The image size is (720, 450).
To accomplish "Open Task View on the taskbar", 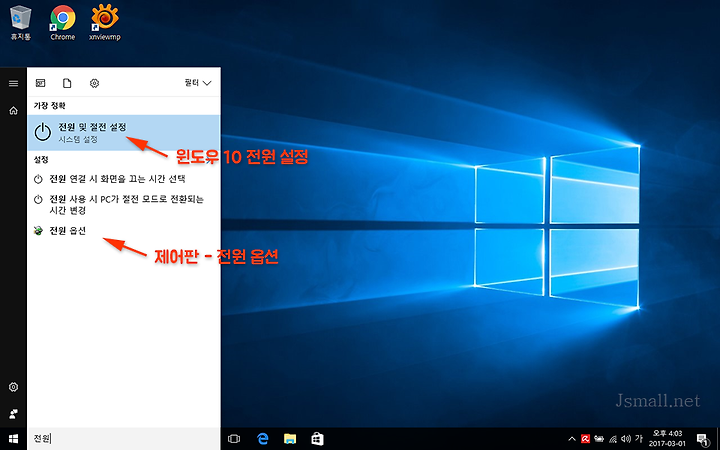I will pos(234,439).
